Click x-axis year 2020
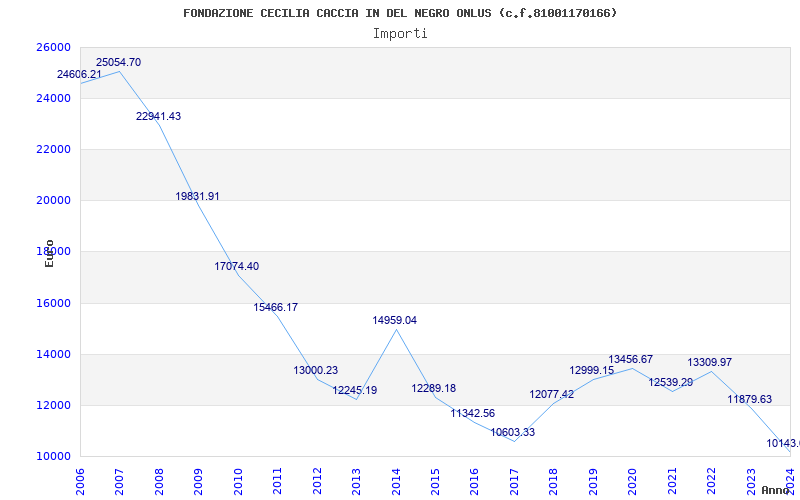 coord(633,482)
